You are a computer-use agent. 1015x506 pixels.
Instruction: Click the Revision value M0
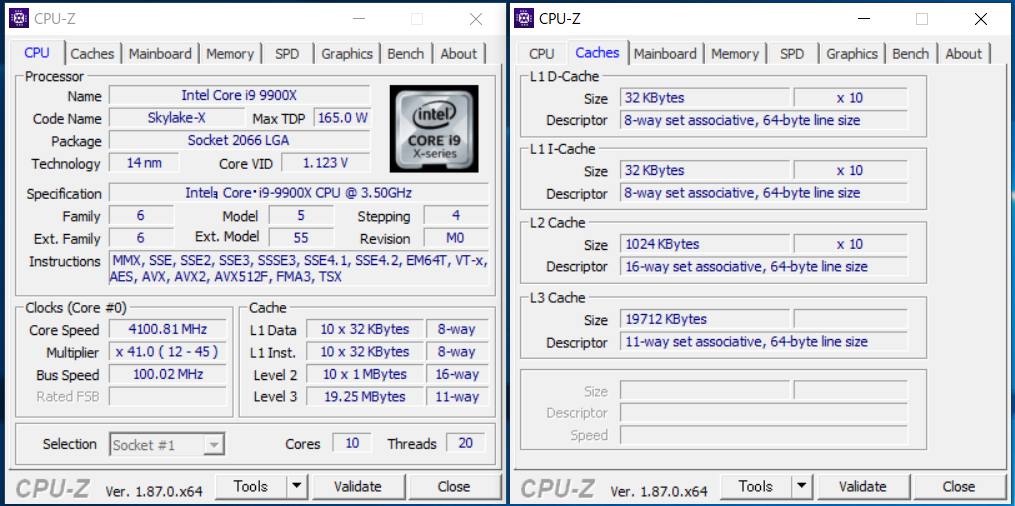click(456, 237)
